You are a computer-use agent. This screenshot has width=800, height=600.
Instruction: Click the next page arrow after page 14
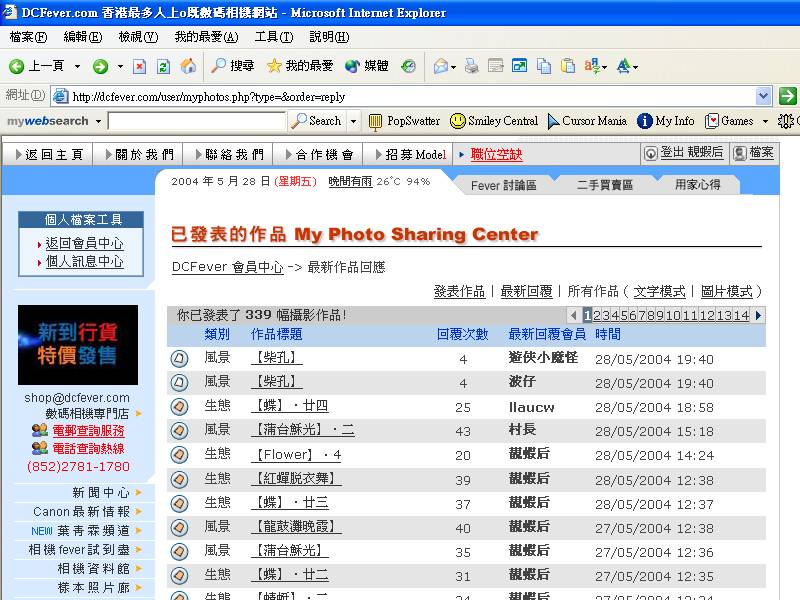coord(758,315)
